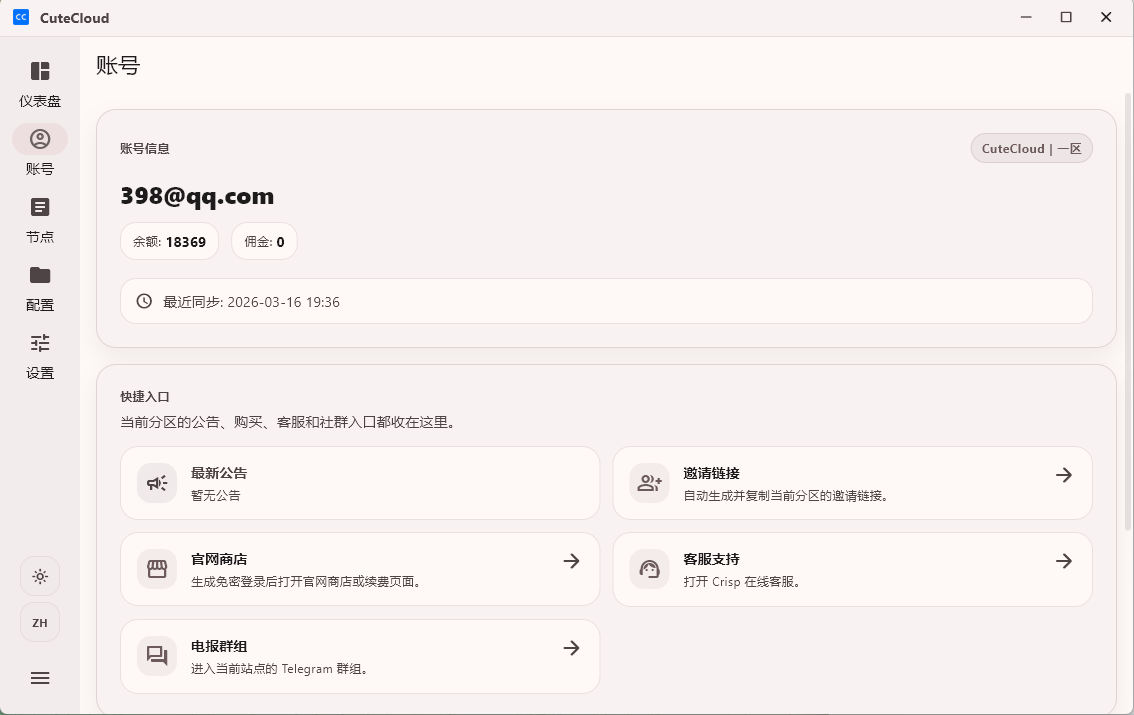Switch language using the ZH toggle
Screen dimensions: 1134x715
pyautogui.click(x=40, y=622)
